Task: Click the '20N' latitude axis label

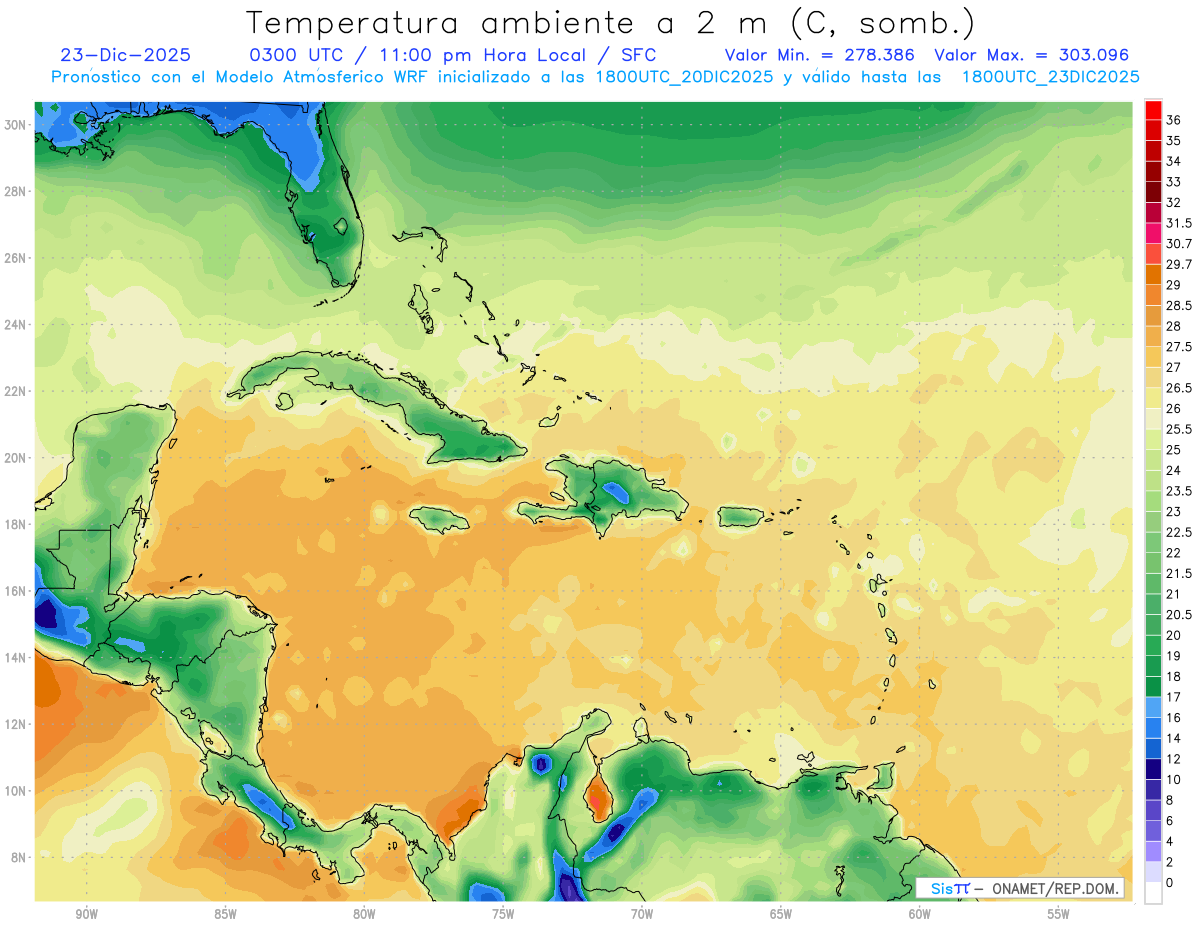Action: pyautogui.click(x=16, y=458)
